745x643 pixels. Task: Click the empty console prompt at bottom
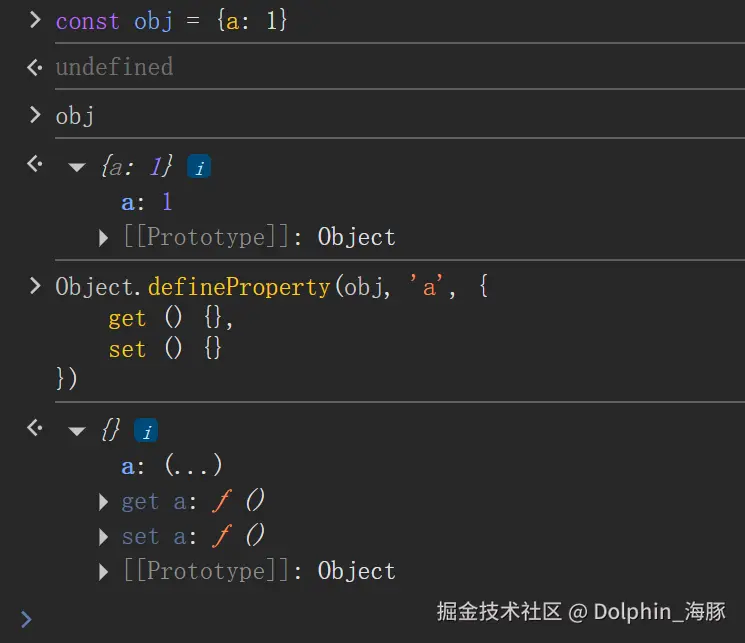click(300, 620)
